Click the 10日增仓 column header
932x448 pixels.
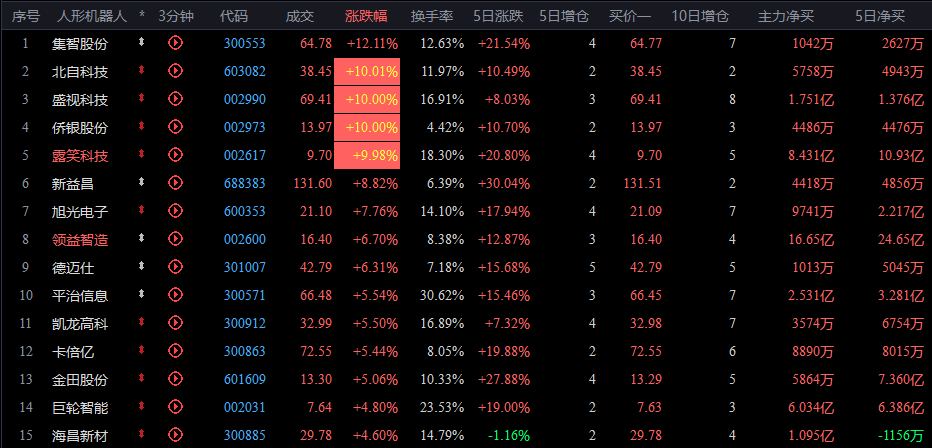point(700,16)
